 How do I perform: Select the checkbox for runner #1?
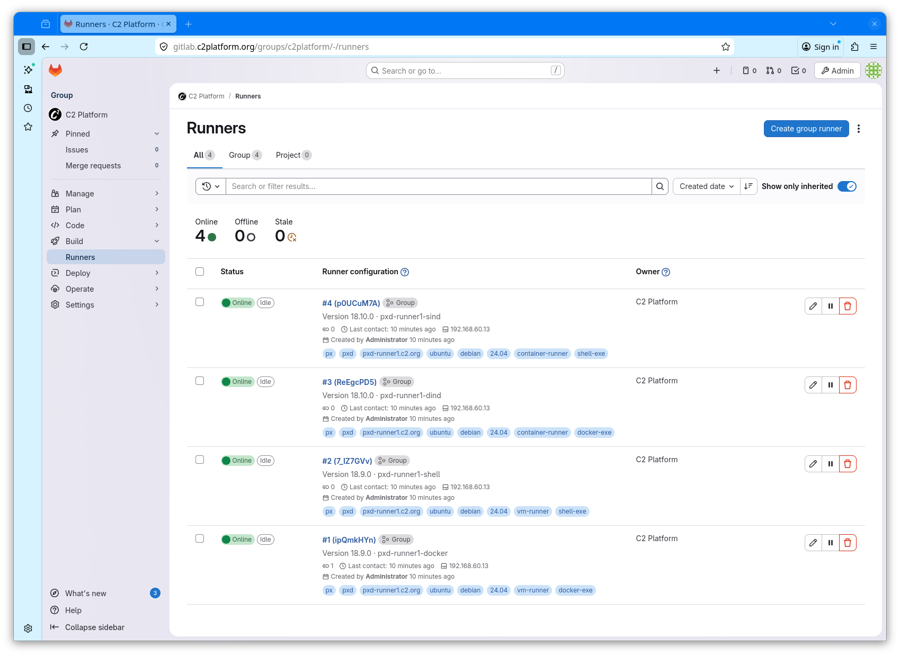(200, 539)
